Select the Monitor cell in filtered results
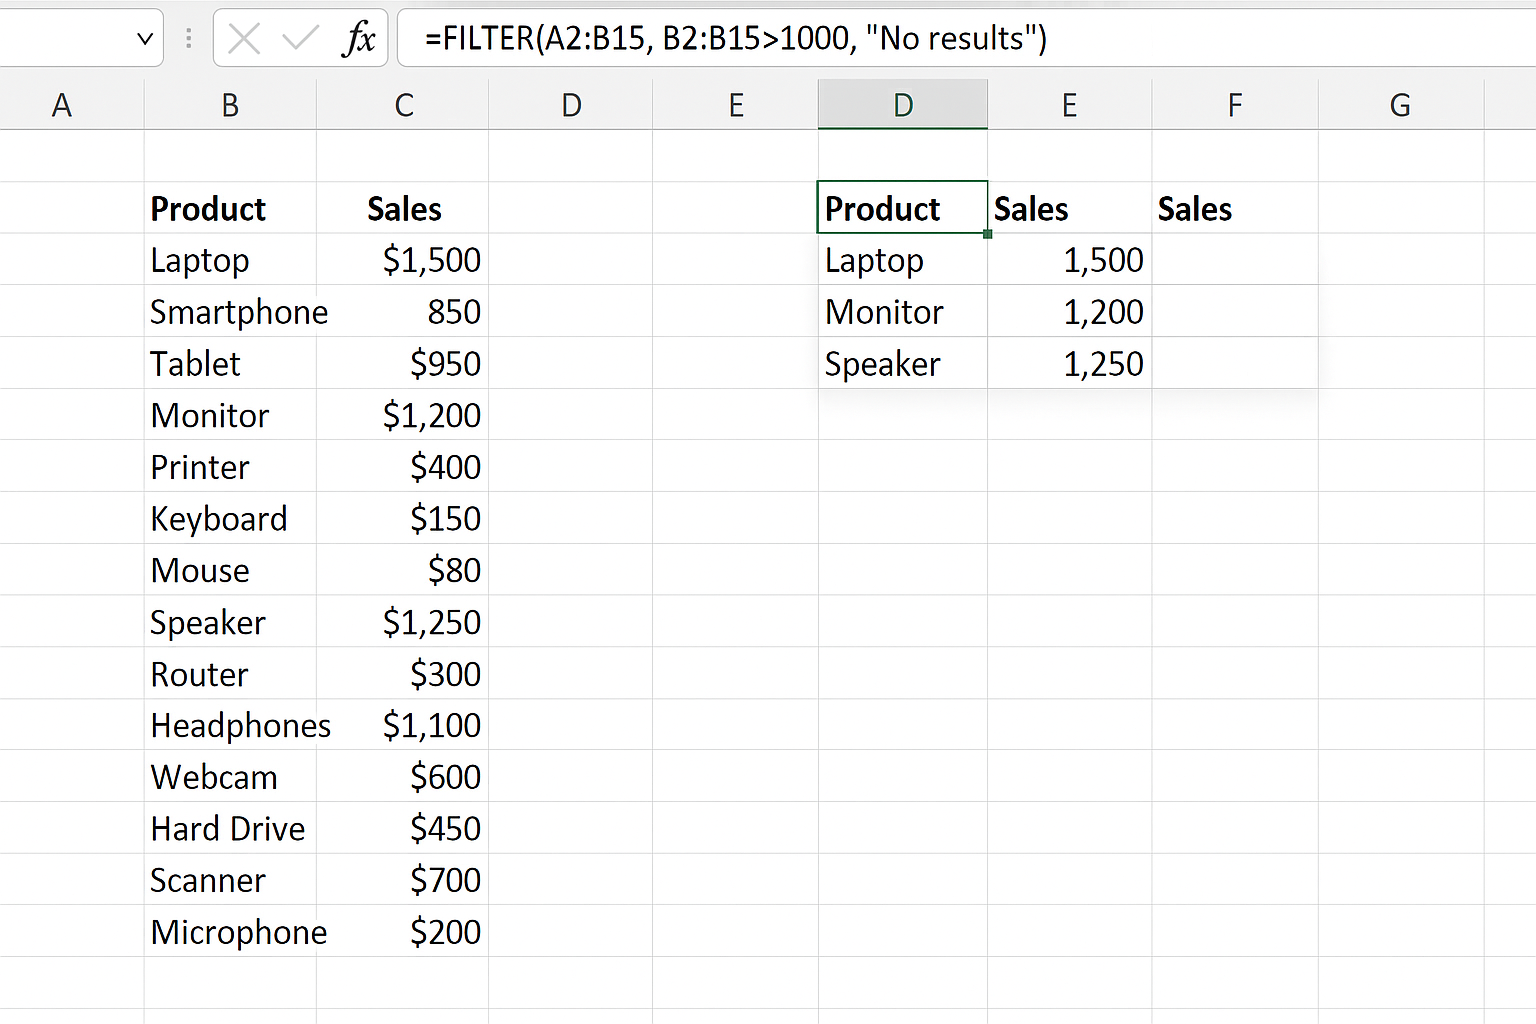1536x1024 pixels. pos(902,312)
